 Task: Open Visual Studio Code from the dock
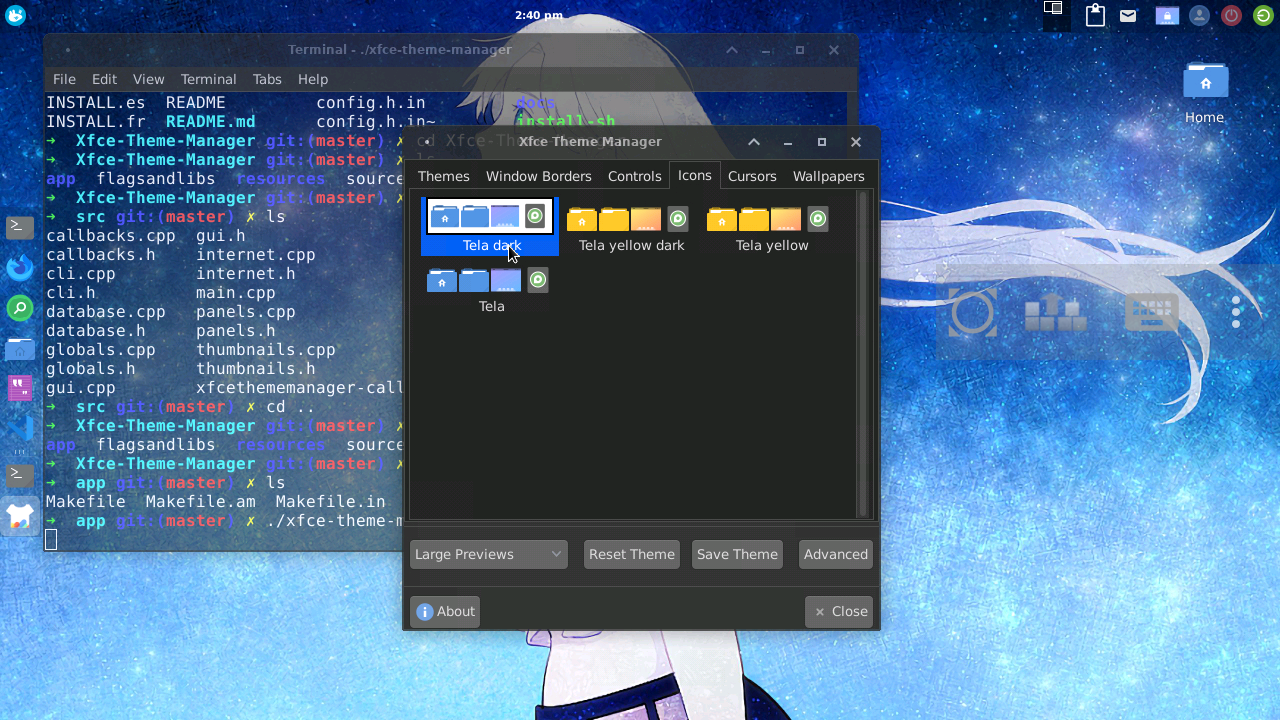[20, 428]
